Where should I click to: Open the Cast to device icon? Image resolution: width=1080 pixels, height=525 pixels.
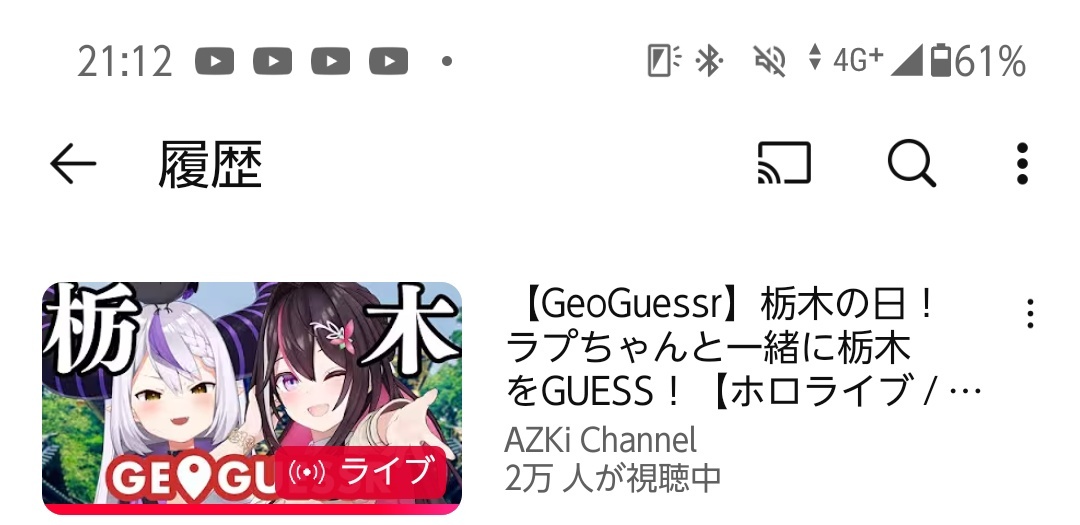(784, 163)
